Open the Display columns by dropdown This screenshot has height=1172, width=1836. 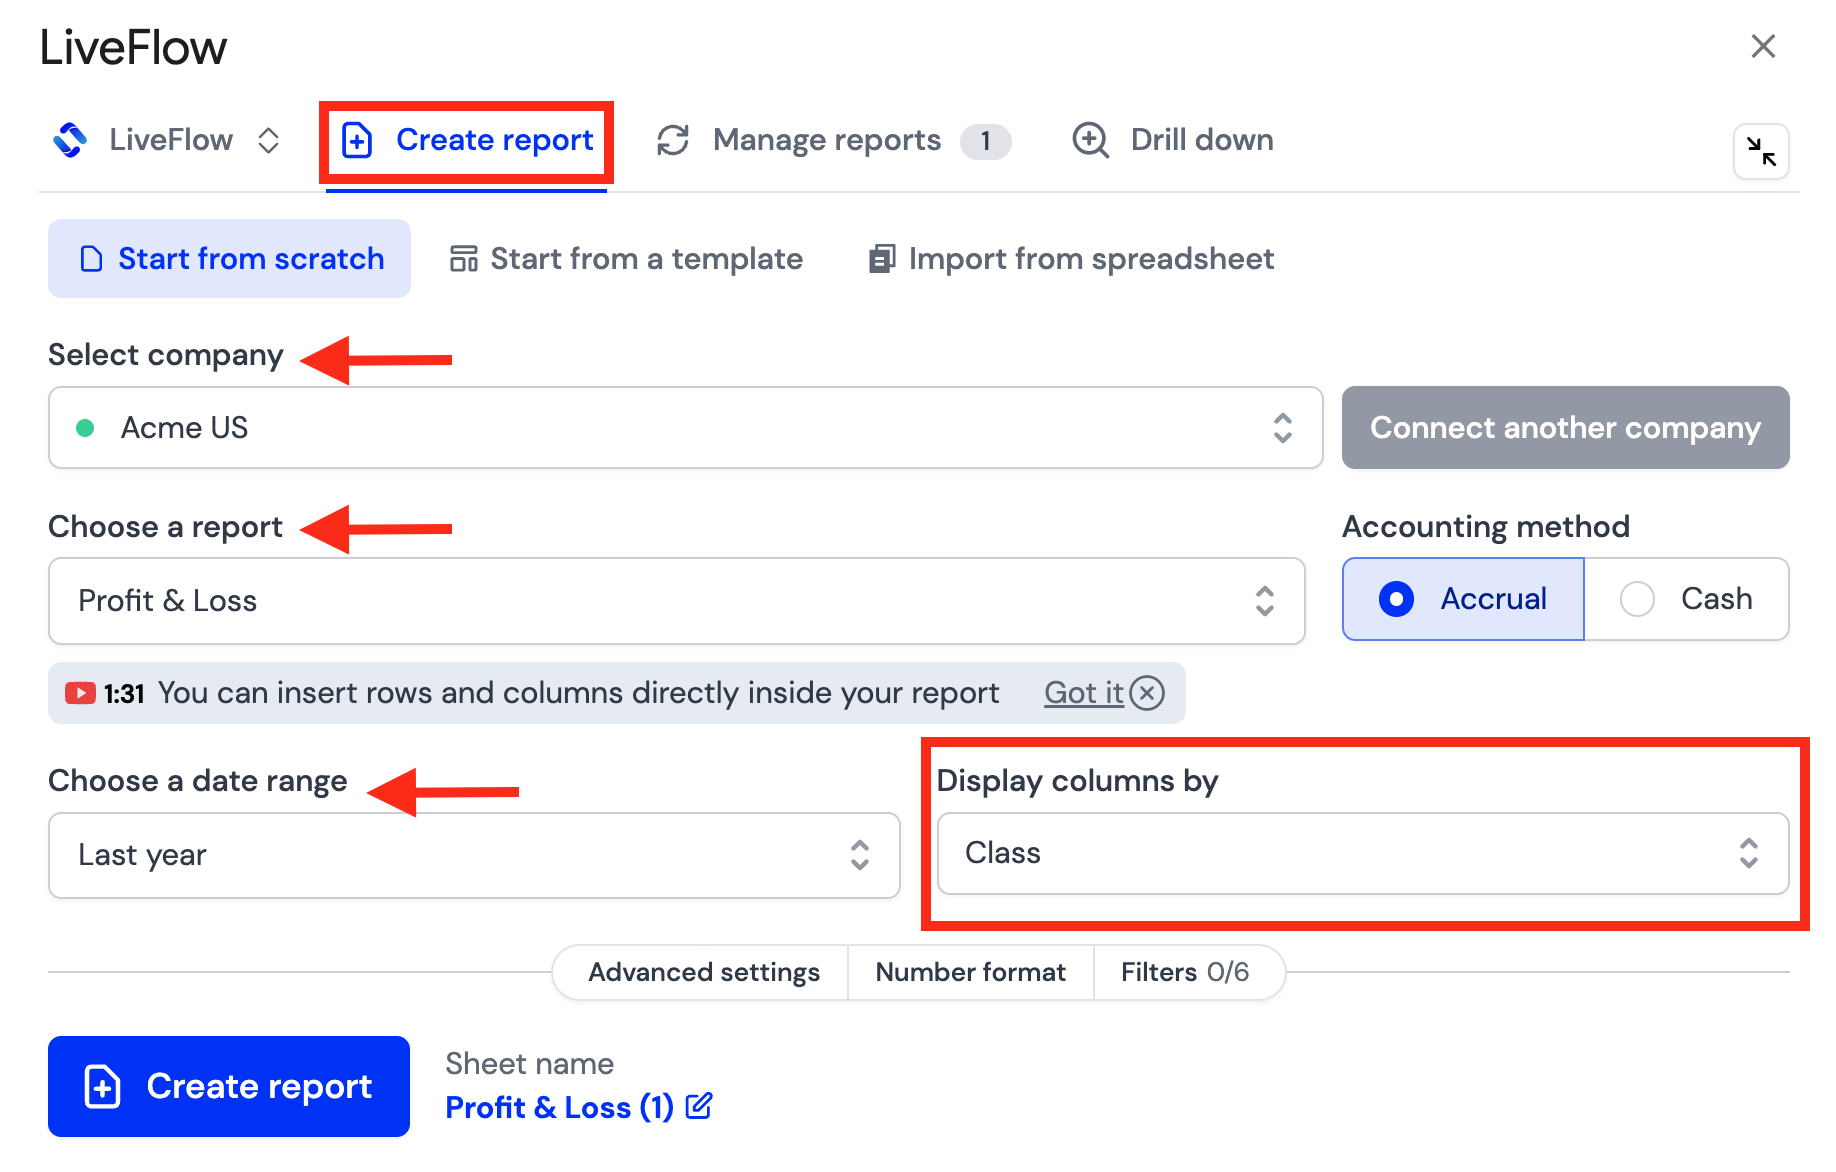click(x=1363, y=853)
